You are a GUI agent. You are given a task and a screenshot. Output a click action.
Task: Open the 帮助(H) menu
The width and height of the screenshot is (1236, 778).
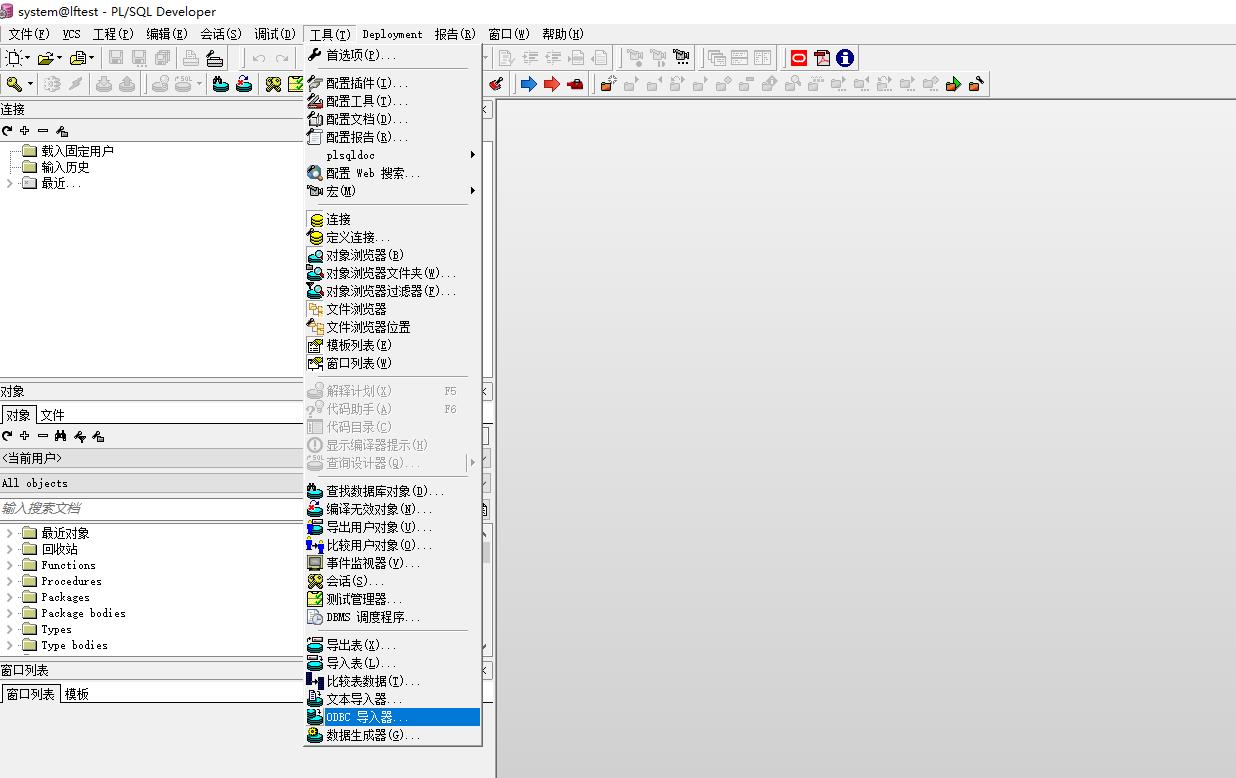[563, 34]
